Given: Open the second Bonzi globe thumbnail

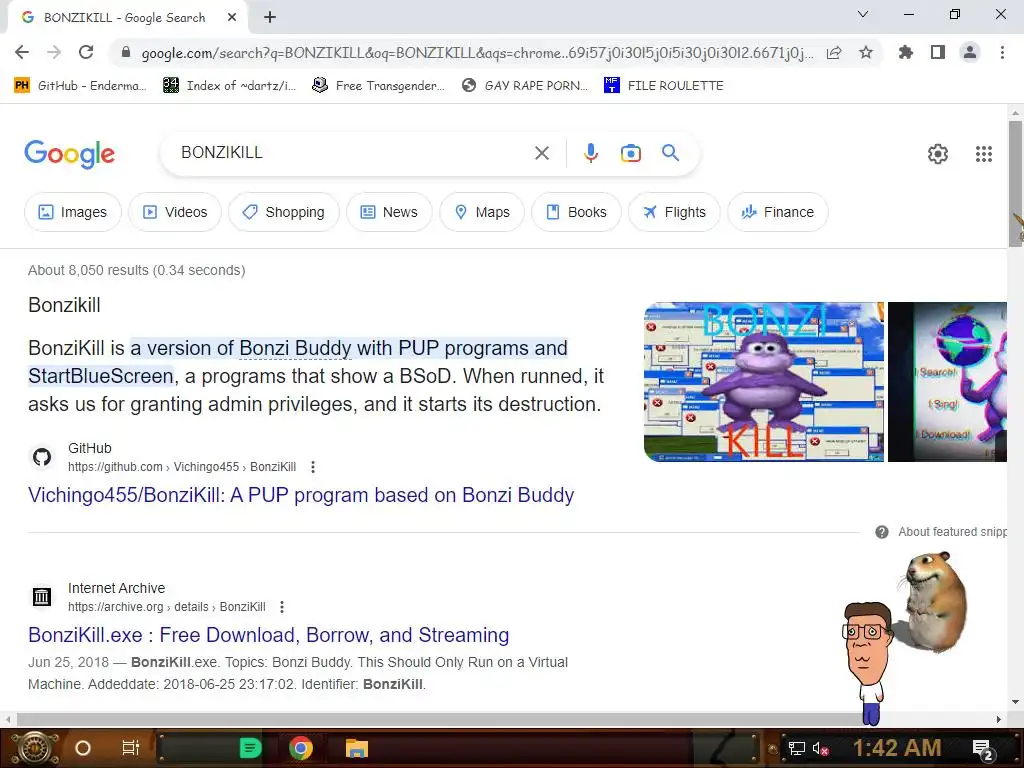Looking at the screenshot, I should coord(947,382).
